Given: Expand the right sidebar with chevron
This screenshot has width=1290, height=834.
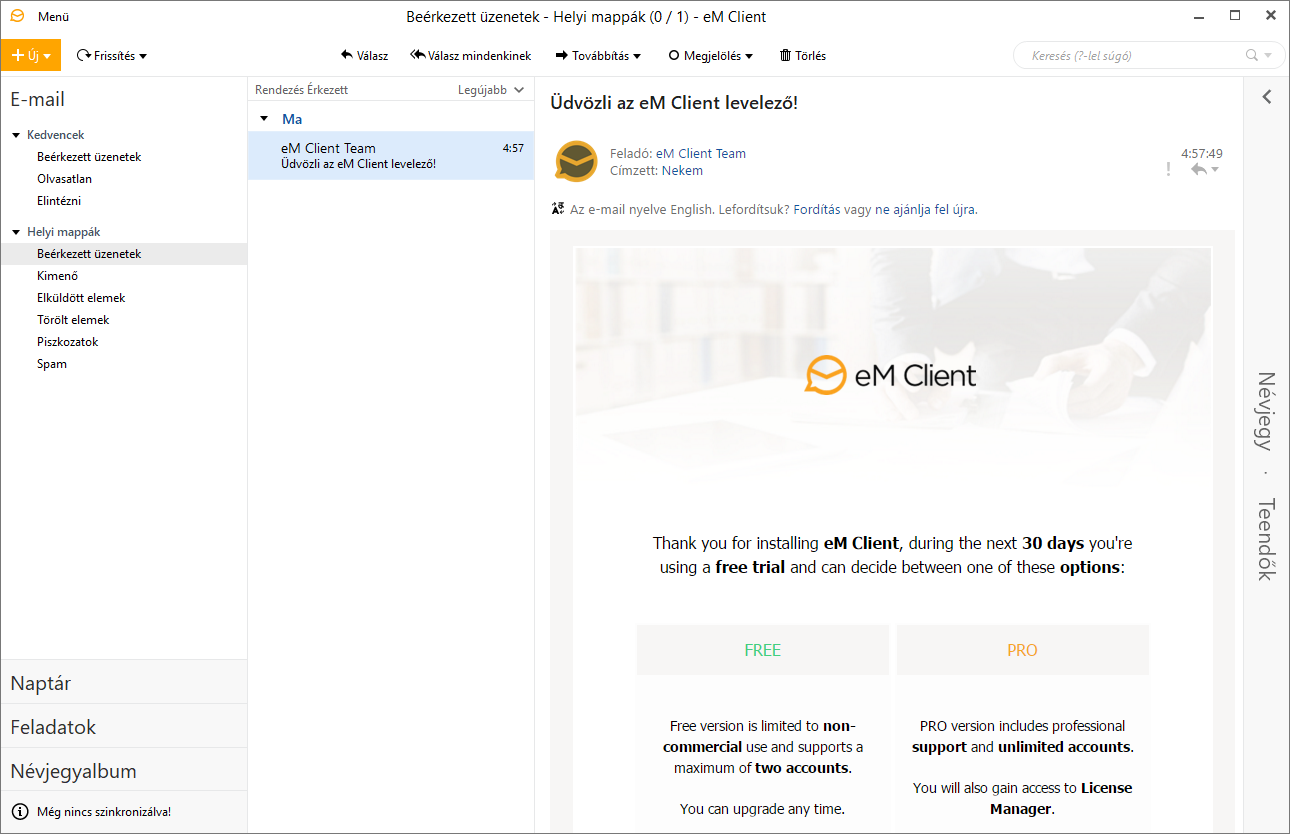Looking at the screenshot, I should point(1266,97).
